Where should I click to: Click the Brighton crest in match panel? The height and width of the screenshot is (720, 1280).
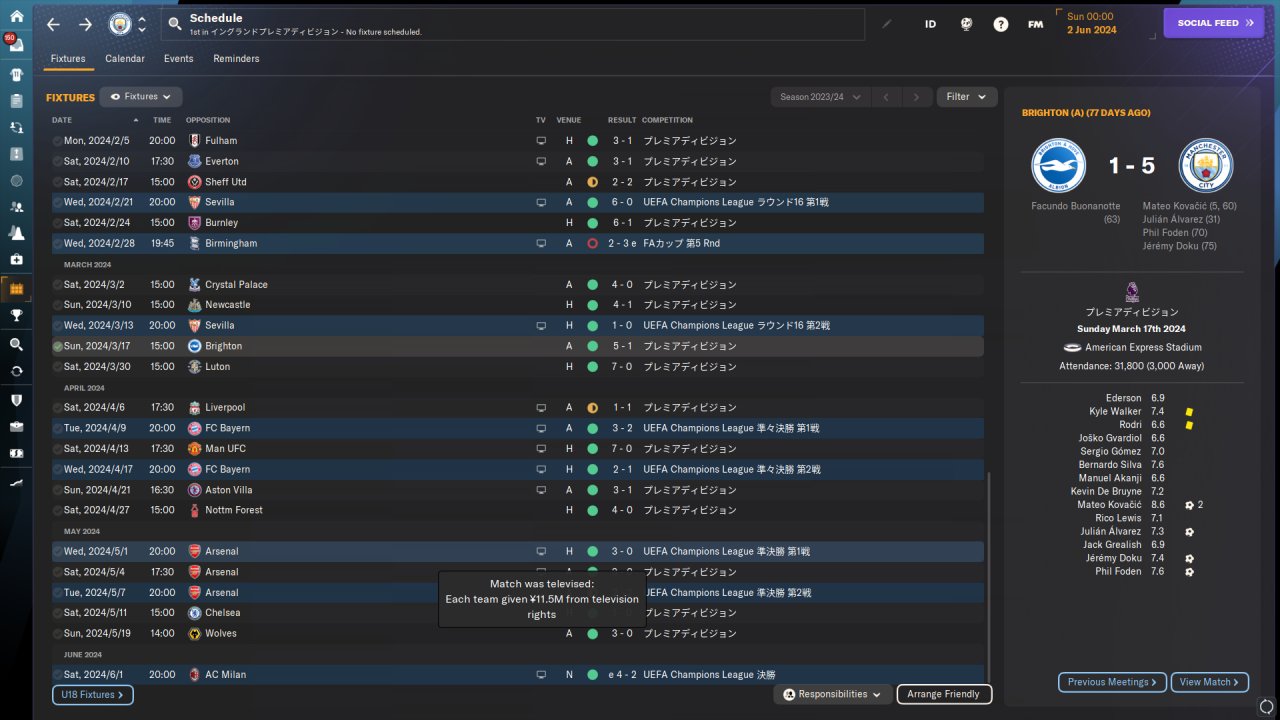(1058, 165)
